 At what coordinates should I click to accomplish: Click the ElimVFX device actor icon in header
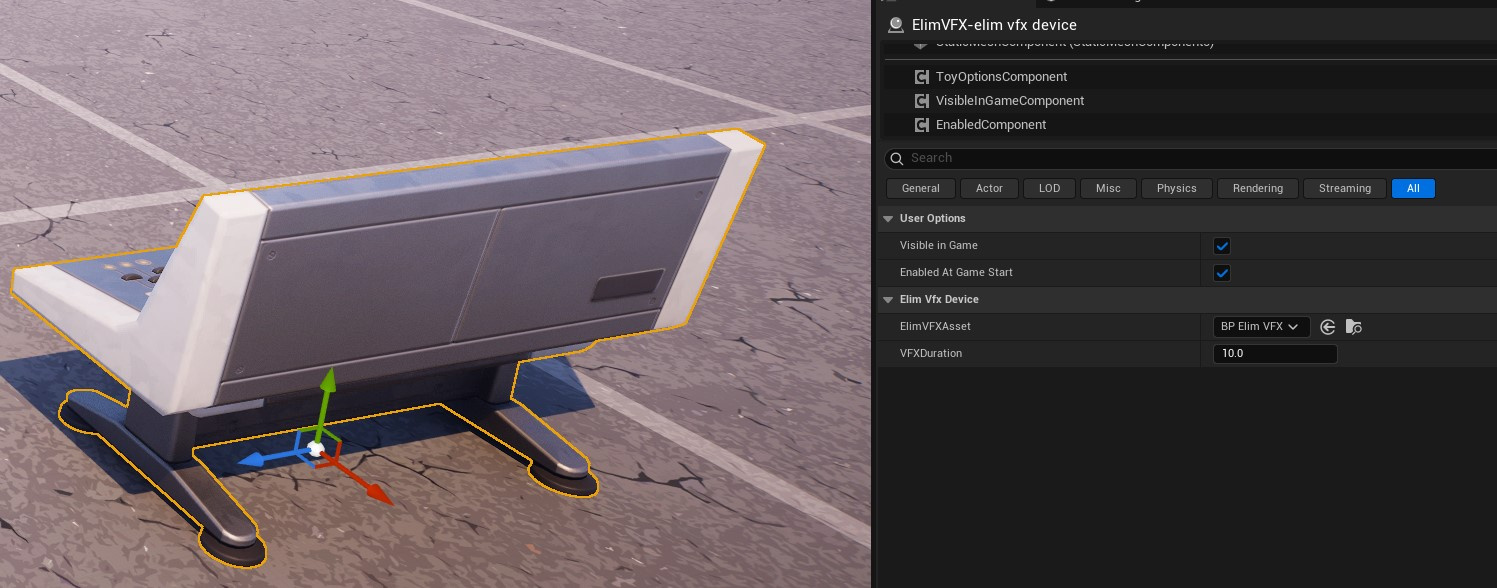click(895, 25)
